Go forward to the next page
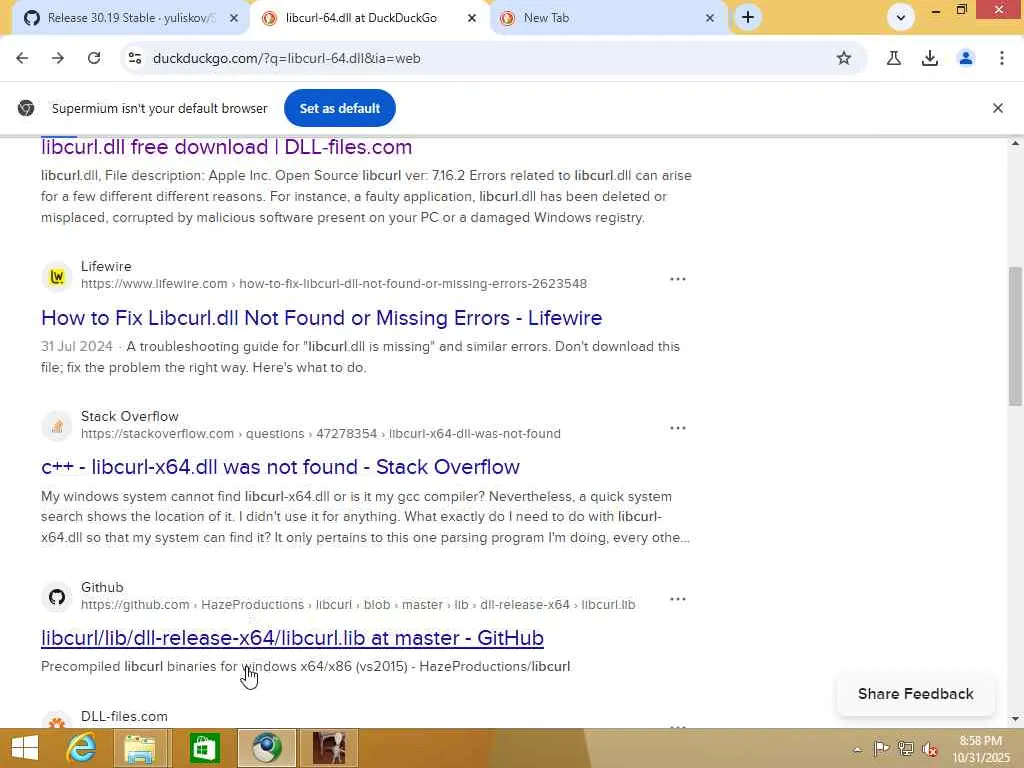This screenshot has height=768, width=1024. (x=58, y=58)
